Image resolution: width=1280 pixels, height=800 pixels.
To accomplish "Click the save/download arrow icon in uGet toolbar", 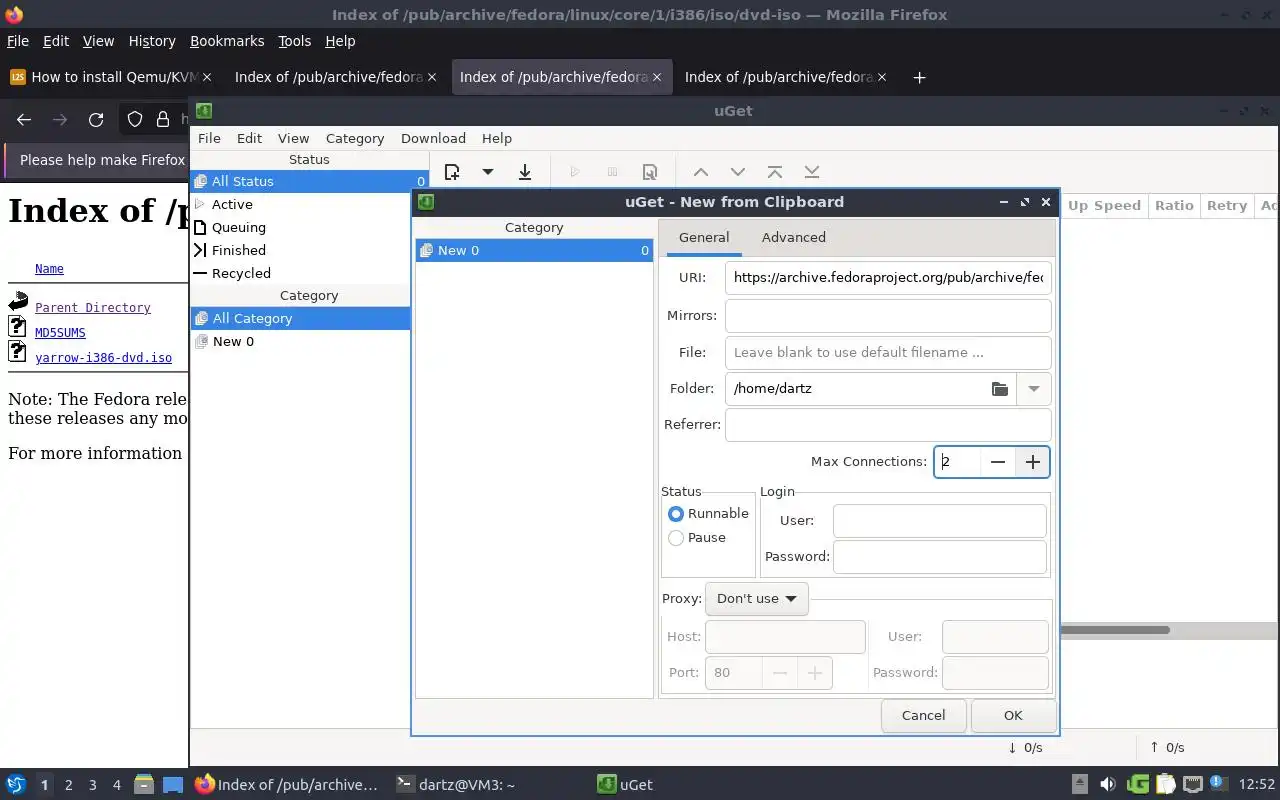I will pyautogui.click(x=525, y=172).
